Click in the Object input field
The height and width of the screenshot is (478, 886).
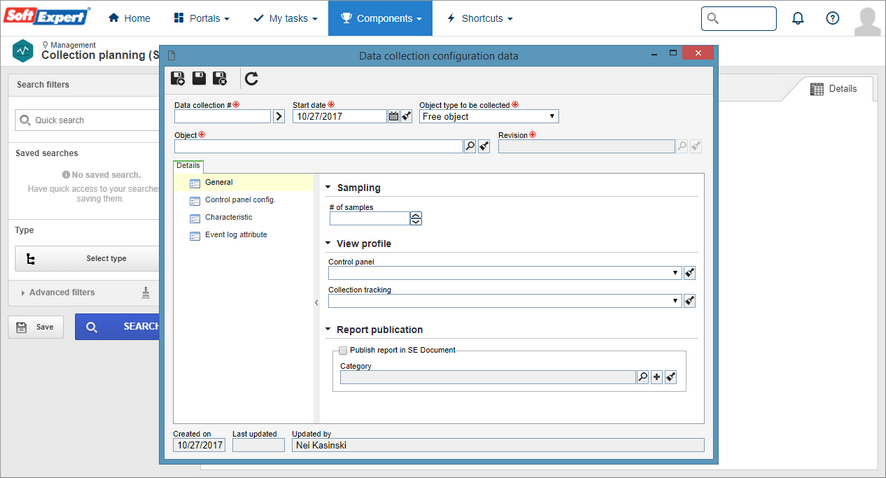coord(319,146)
